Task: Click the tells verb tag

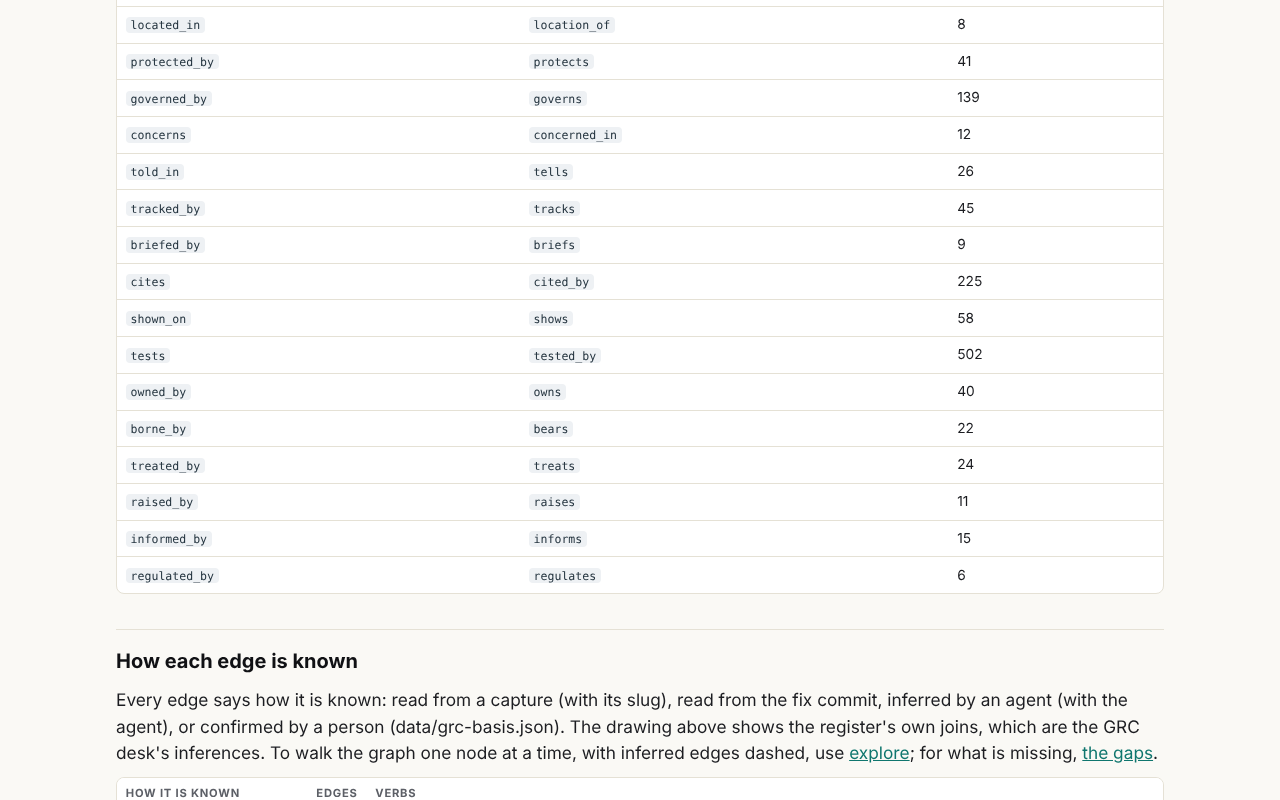Action: coord(551,172)
